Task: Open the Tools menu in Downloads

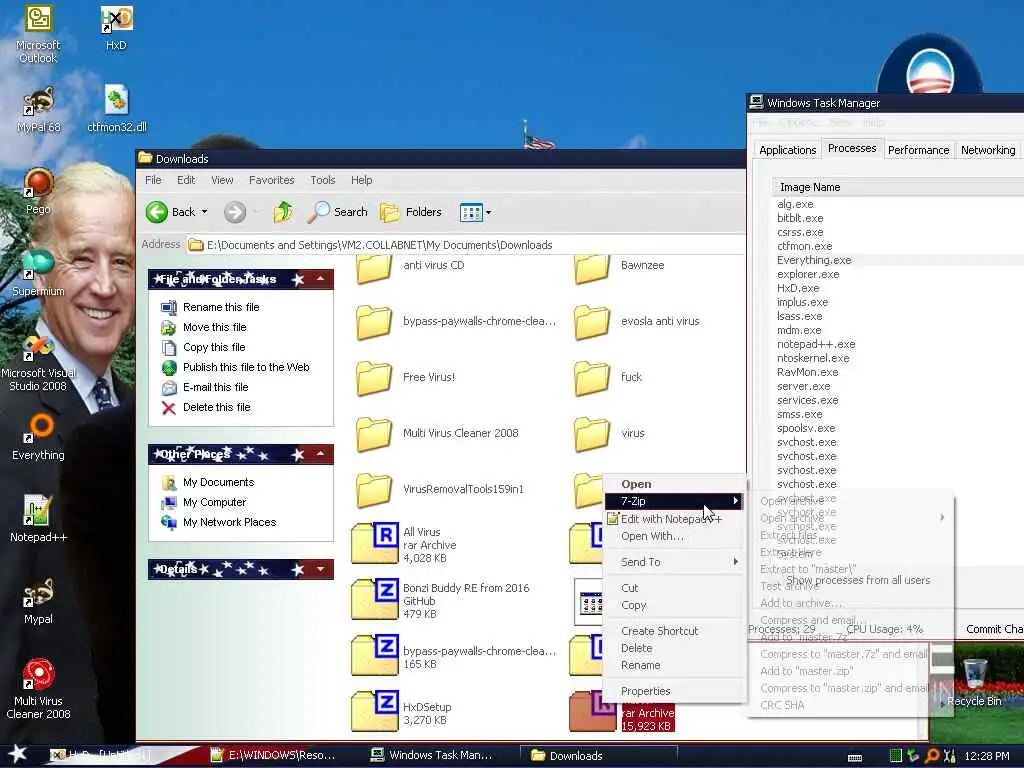Action: 323,180
